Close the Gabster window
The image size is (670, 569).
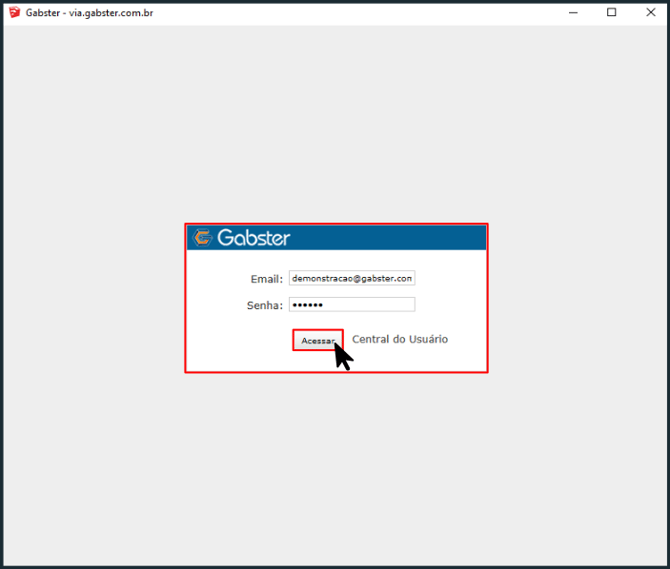pyautogui.click(x=650, y=13)
